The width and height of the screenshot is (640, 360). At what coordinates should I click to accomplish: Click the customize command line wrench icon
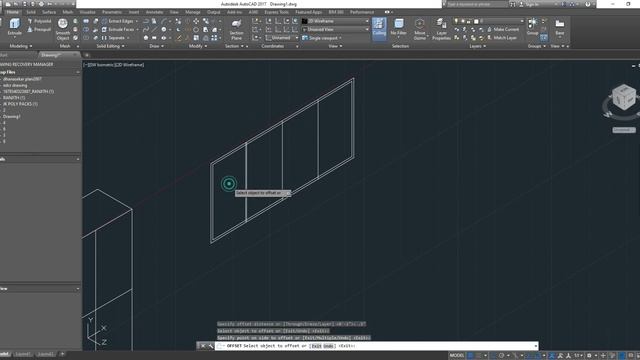pyautogui.click(x=211, y=346)
